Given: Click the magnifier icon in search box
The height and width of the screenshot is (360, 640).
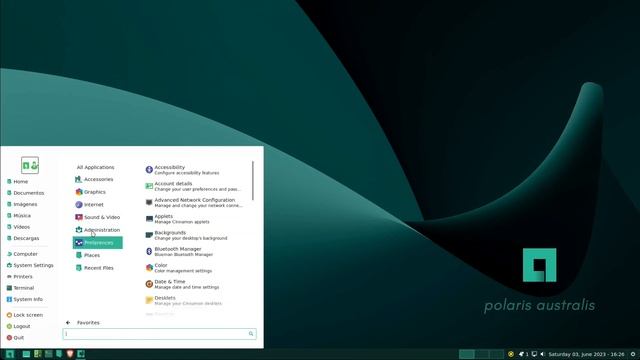Looking at the screenshot, I should pyautogui.click(x=251, y=334).
